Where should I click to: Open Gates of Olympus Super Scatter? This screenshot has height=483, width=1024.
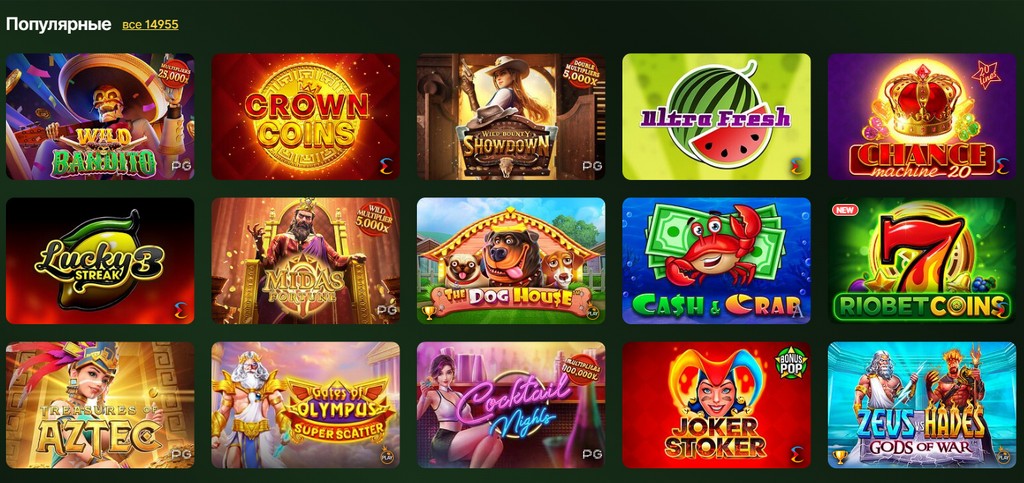click(x=306, y=405)
